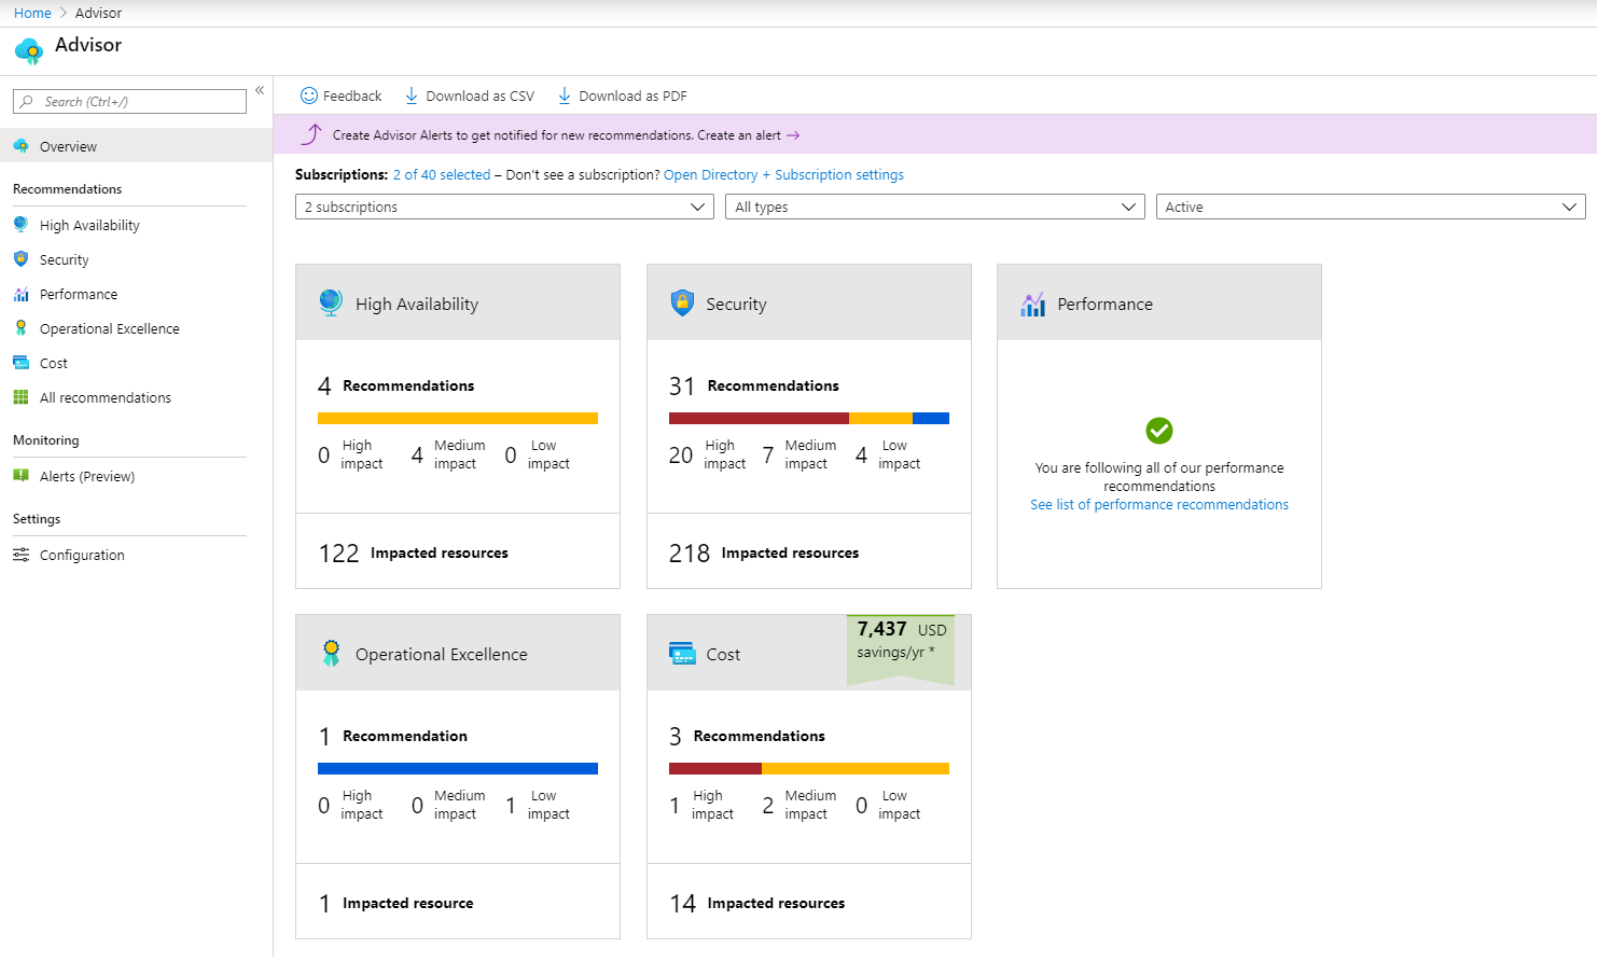Click 31 Recommendations in Security card

click(x=754, y=386)
